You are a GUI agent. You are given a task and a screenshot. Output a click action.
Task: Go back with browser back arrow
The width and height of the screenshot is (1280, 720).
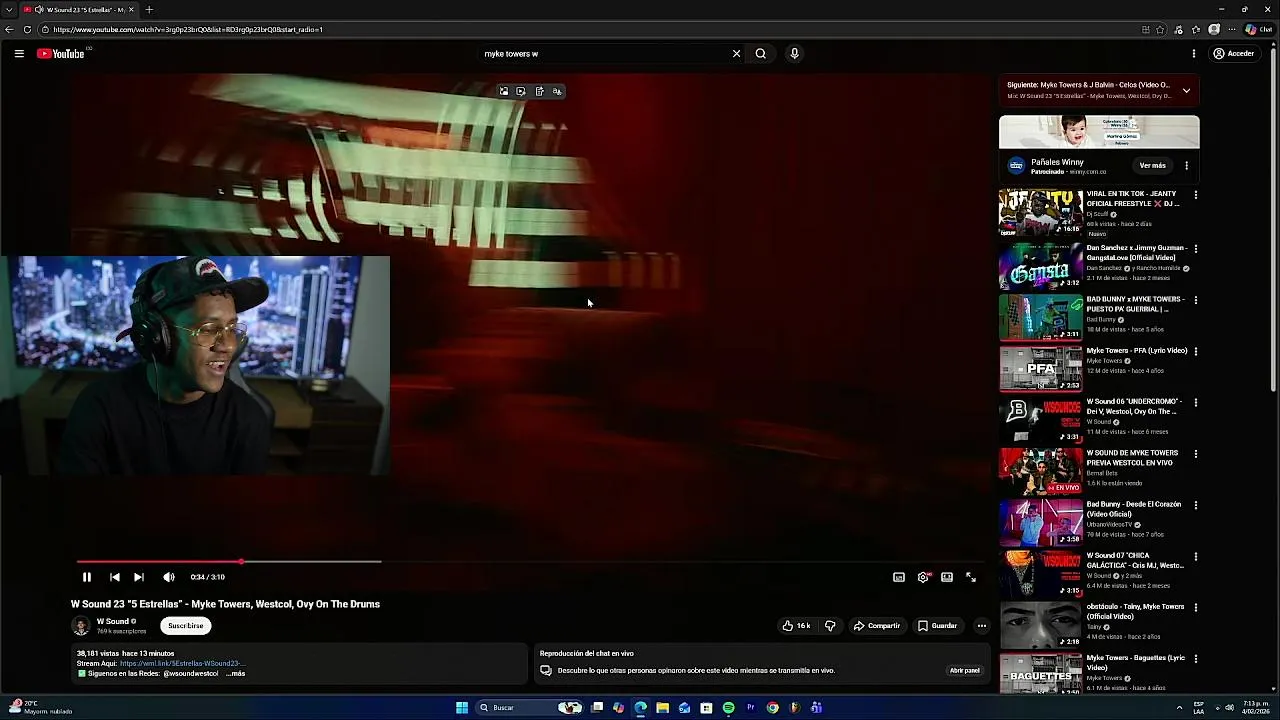point(10,30)
